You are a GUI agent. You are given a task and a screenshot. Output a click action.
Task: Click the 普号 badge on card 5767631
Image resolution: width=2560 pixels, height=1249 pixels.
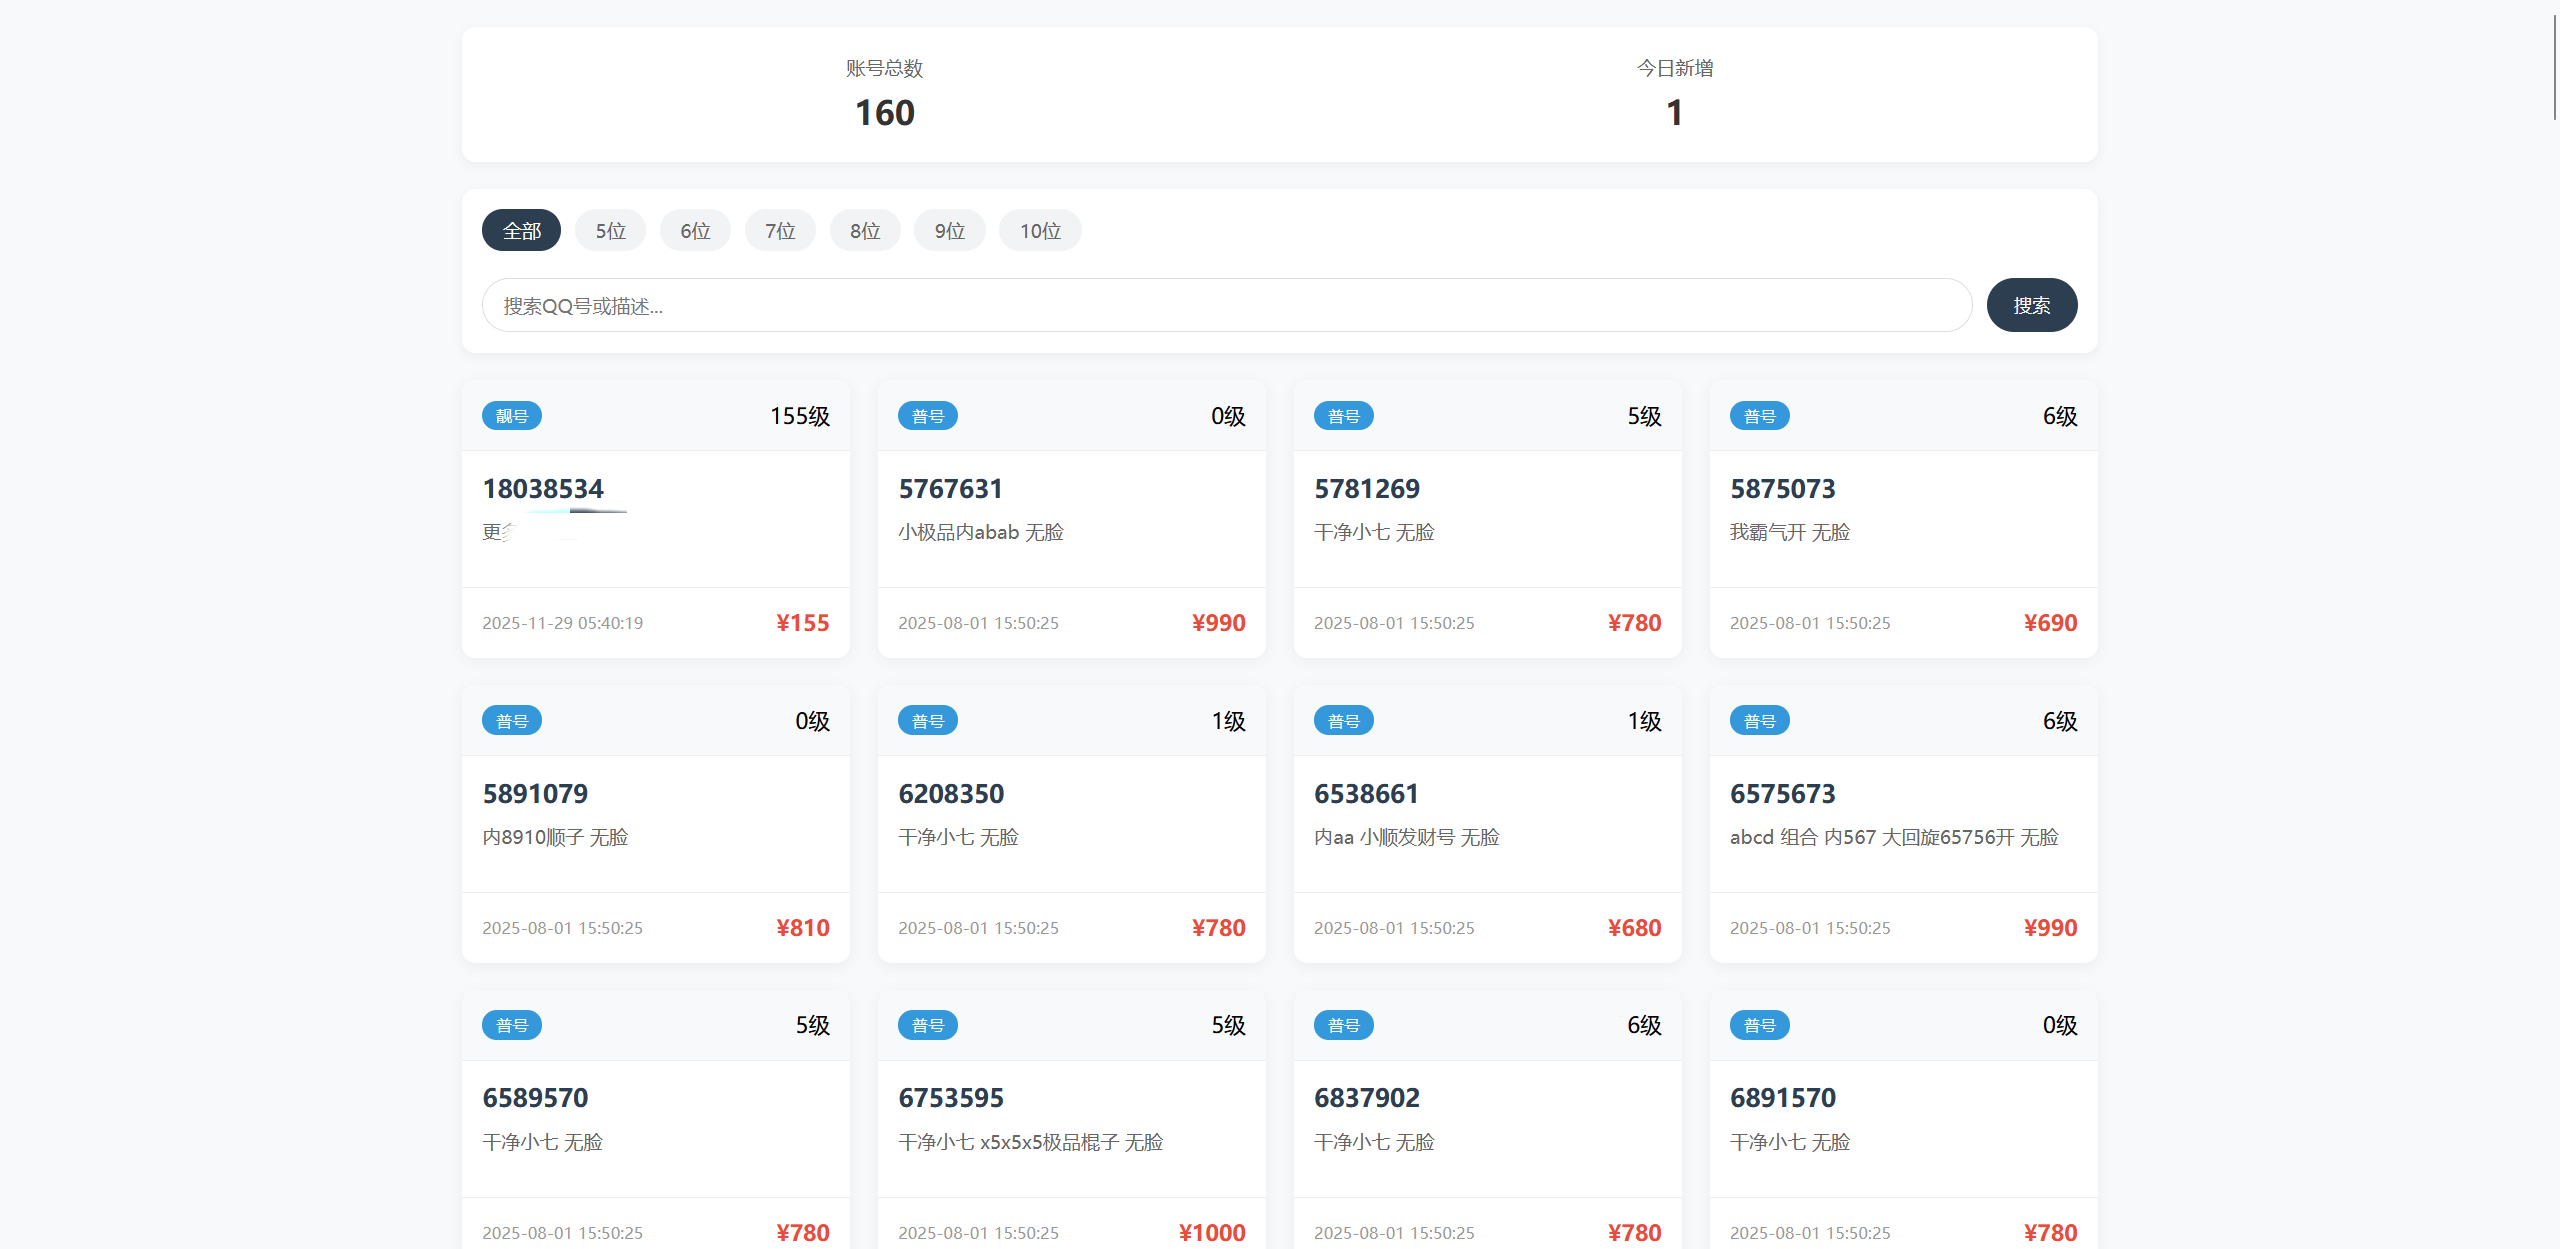pos(928,416)
